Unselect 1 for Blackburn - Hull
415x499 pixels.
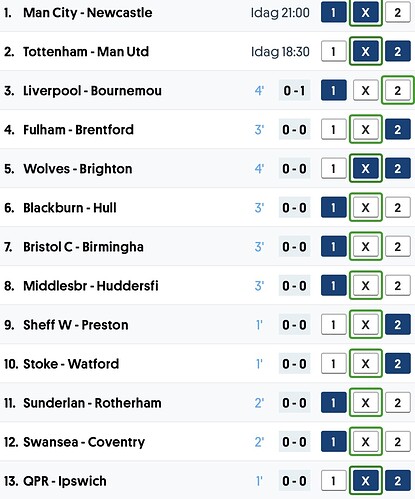point(334,208)
